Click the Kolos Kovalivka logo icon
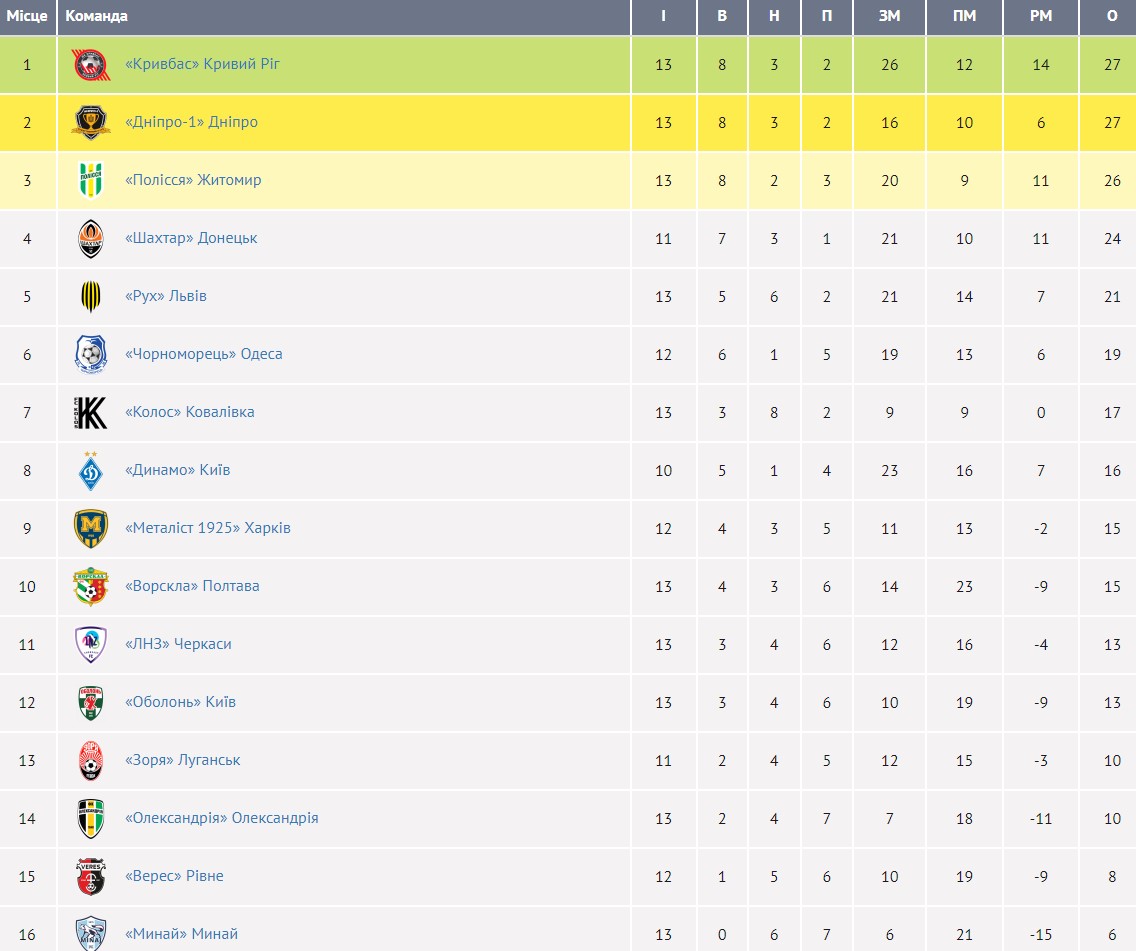The image size is (1136, 951). click(x=90, y=413)
